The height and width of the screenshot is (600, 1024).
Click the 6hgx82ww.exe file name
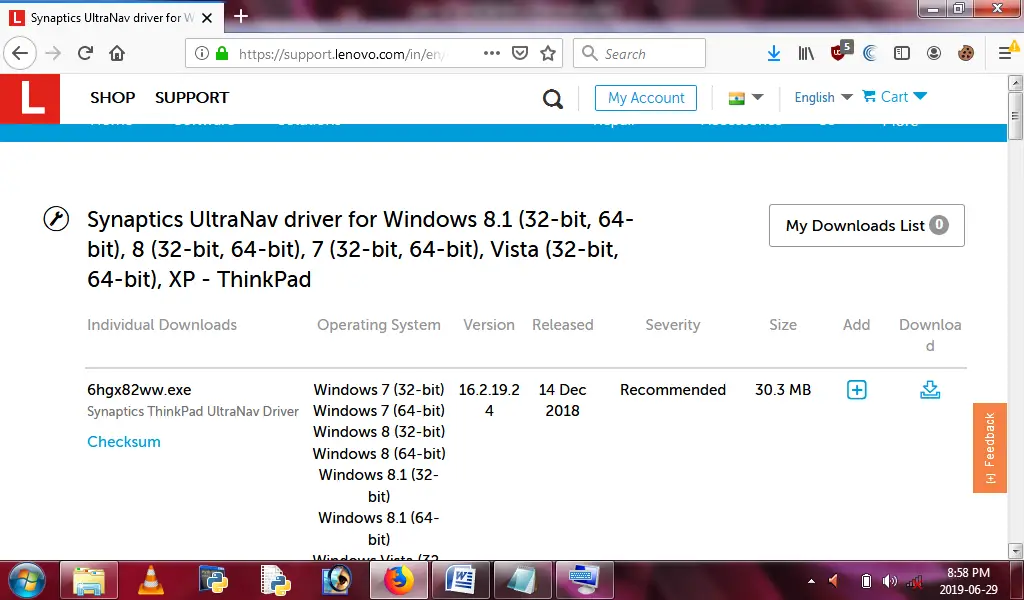click(139, 390)
